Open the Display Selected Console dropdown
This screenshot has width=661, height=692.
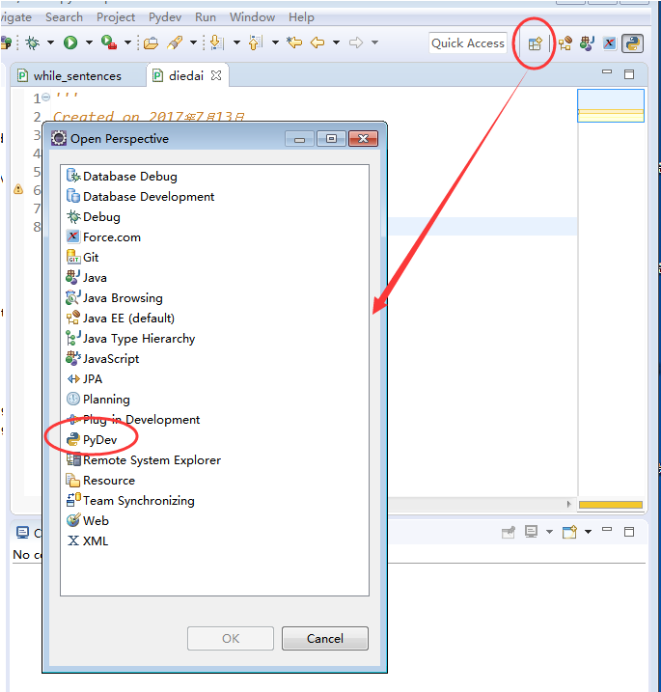[x=549, y=532]
